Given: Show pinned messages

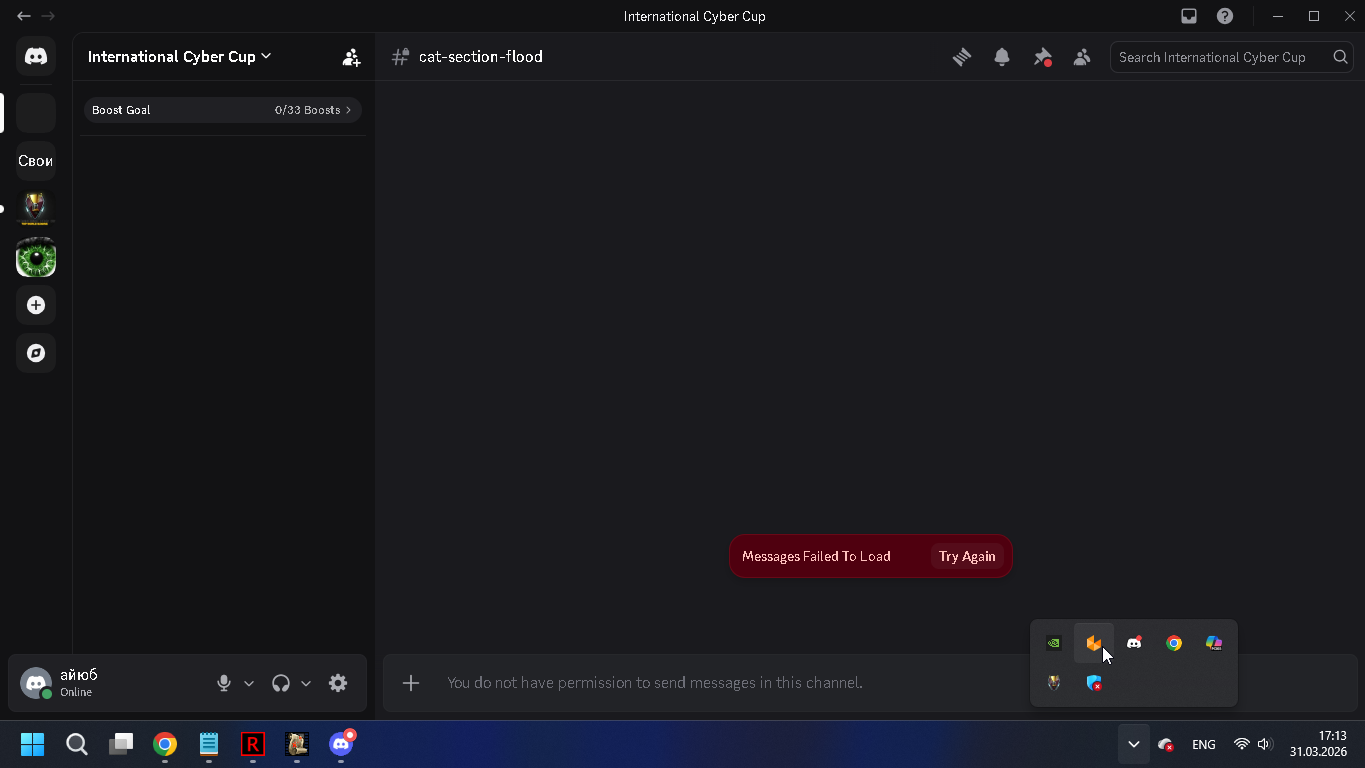Looking at the screenshot, I should (x=1042, y=57).
